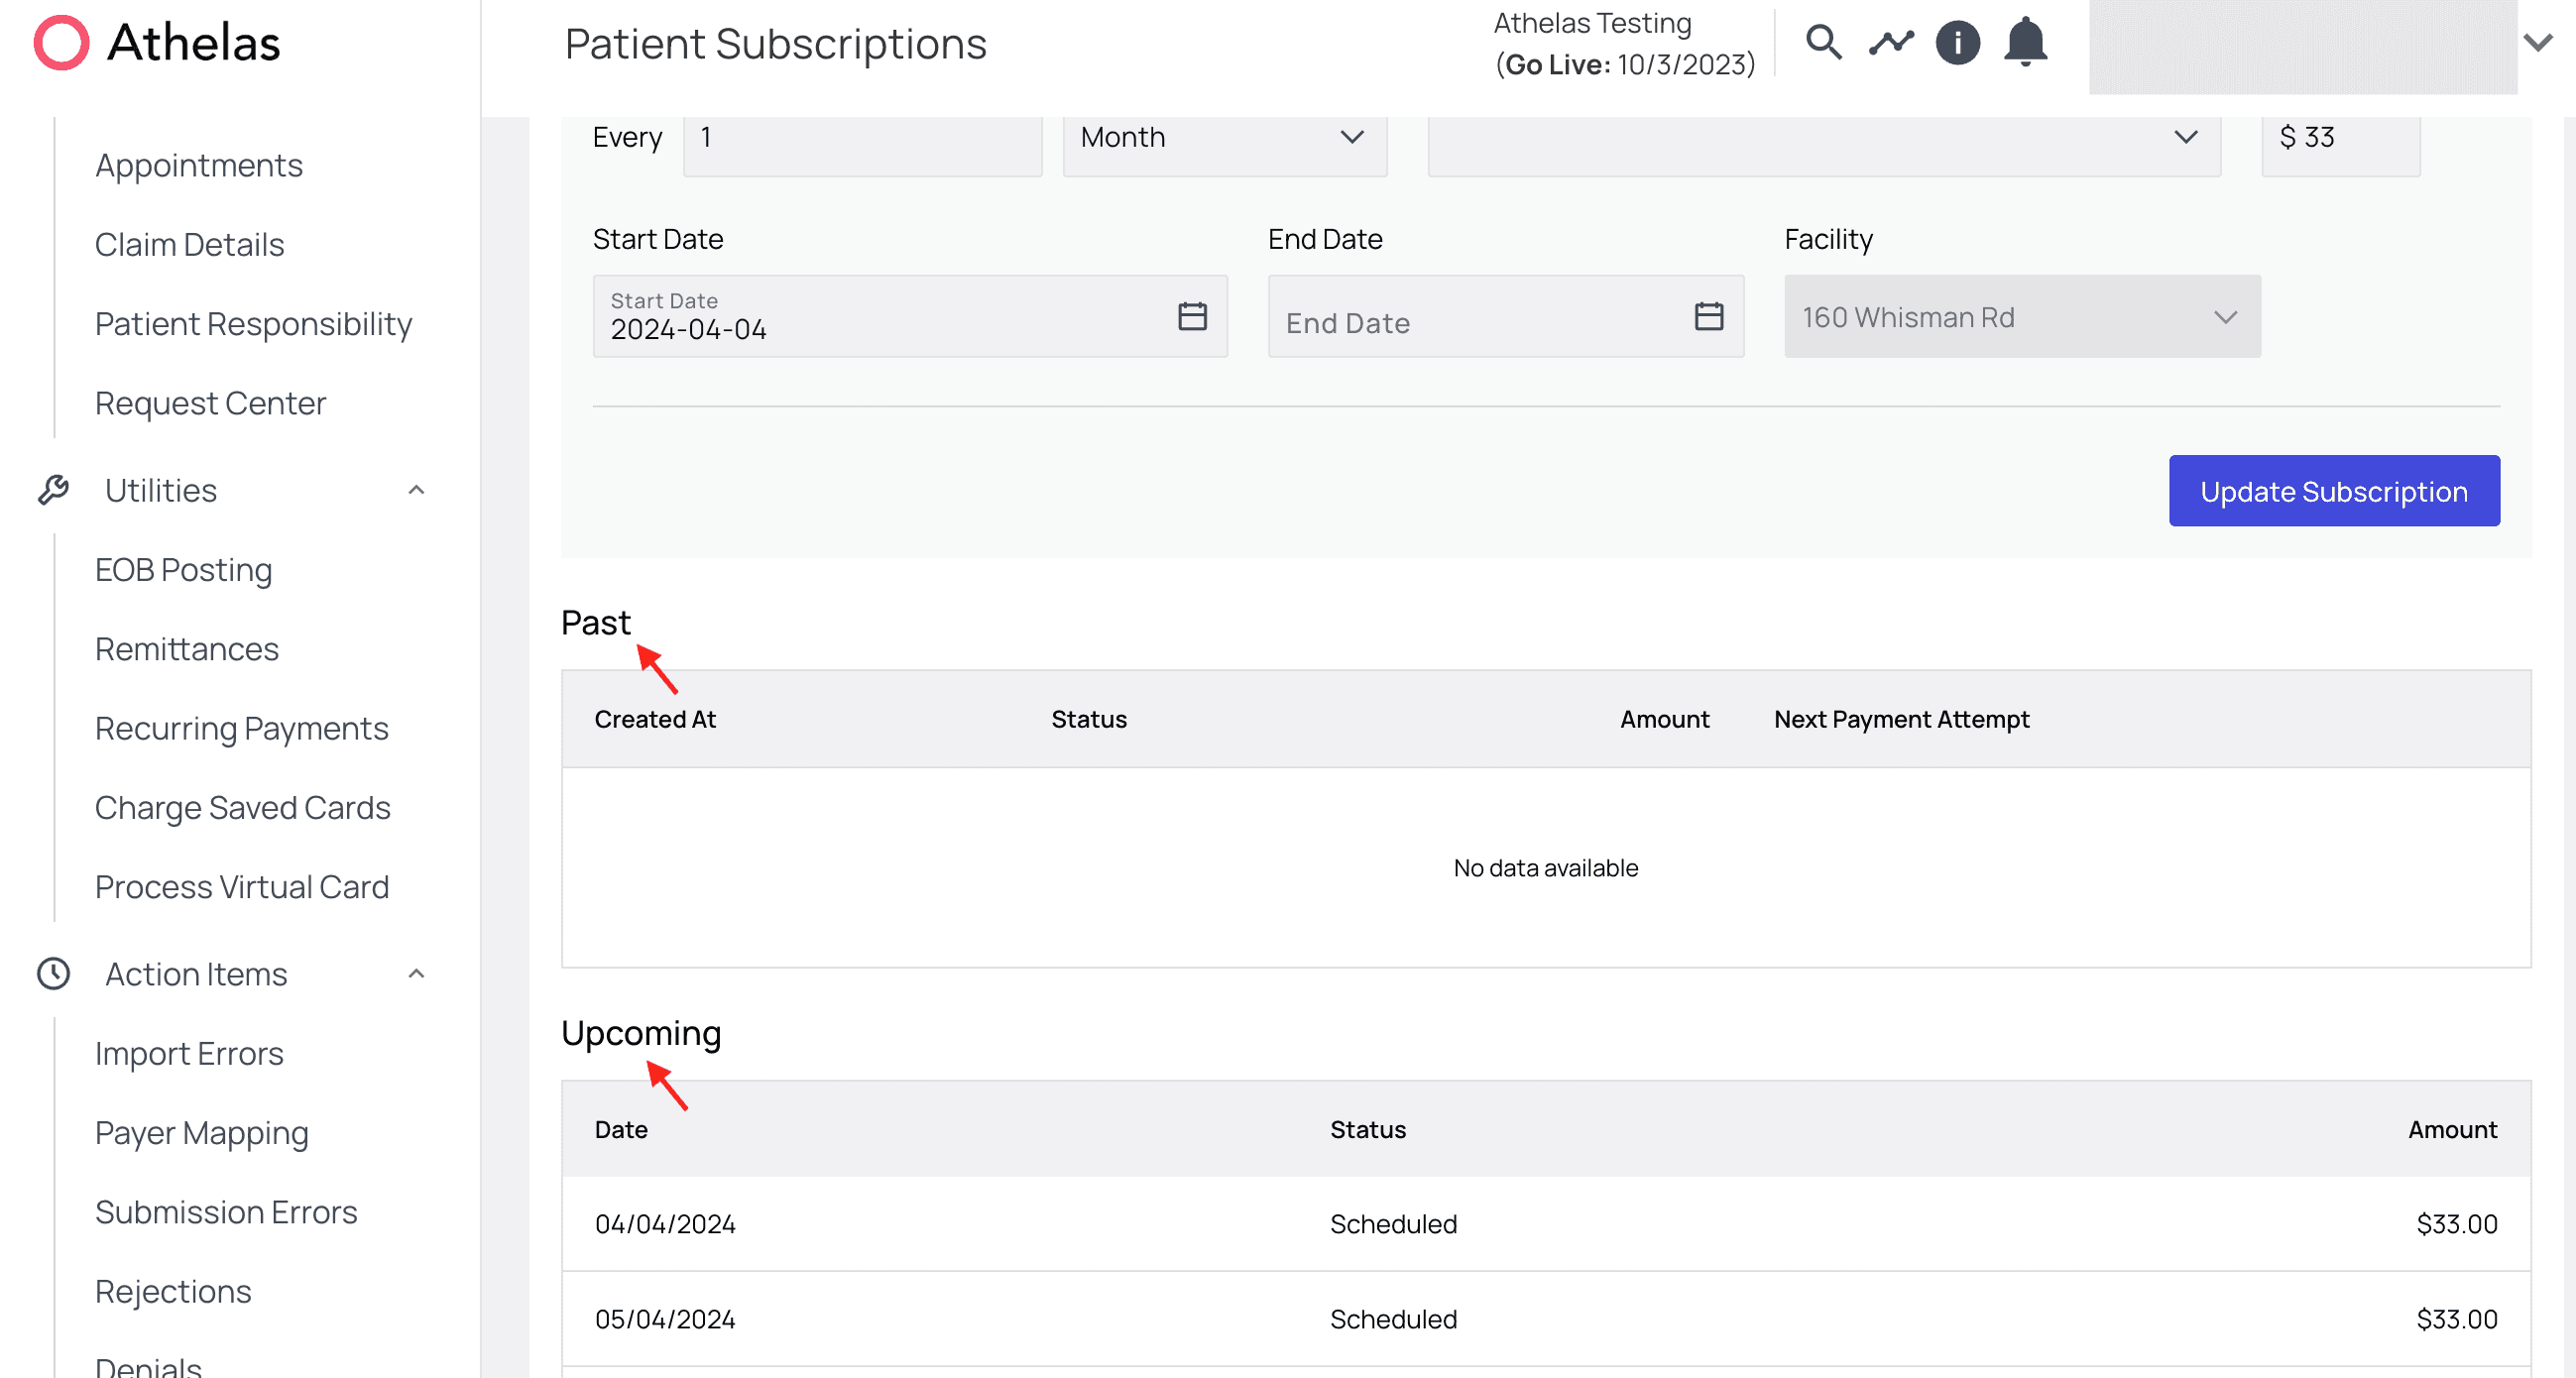Open the Month interval dropdown
Image resolution: width=2576 pixels, height=1378 pixels.
click(x=1224, y=138)
